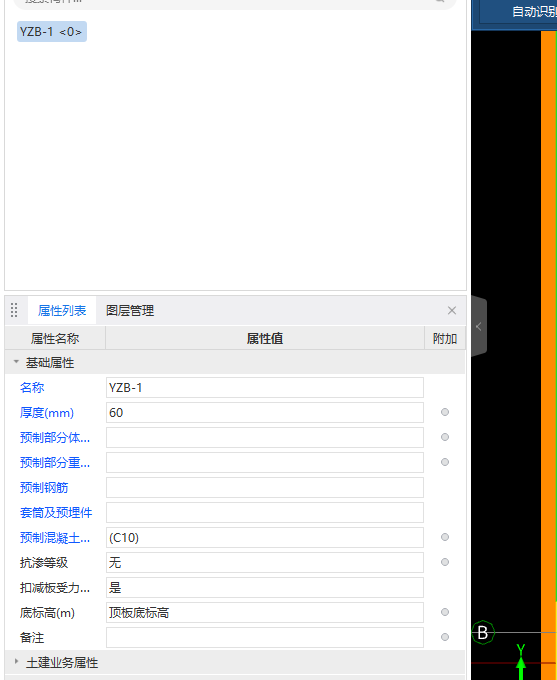Switch to the 属性列表 tab

(x=62, y=311)
